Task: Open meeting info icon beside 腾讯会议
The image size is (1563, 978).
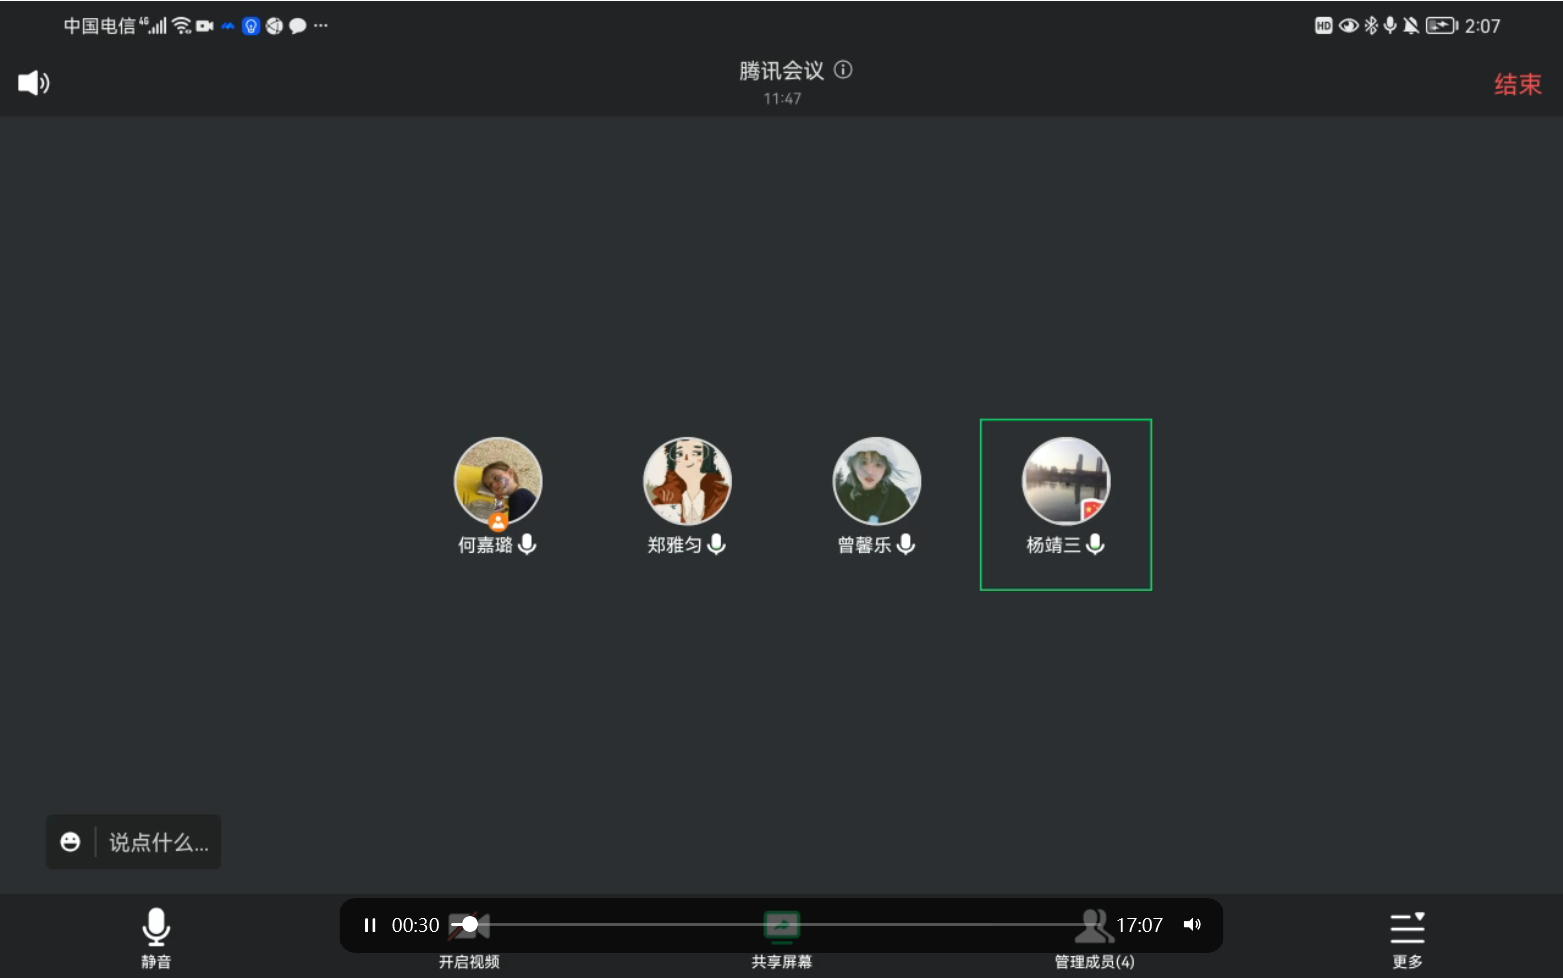Action: click(x=843, y=70)
